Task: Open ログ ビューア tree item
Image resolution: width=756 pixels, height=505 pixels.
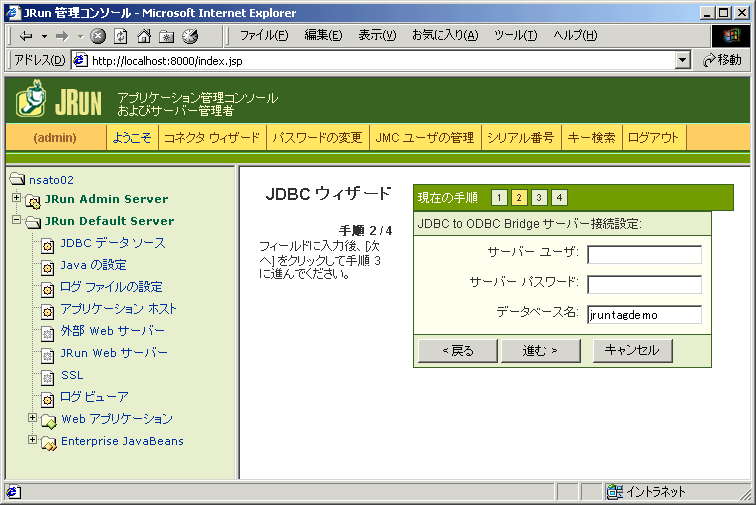Action: coord(94,396)
